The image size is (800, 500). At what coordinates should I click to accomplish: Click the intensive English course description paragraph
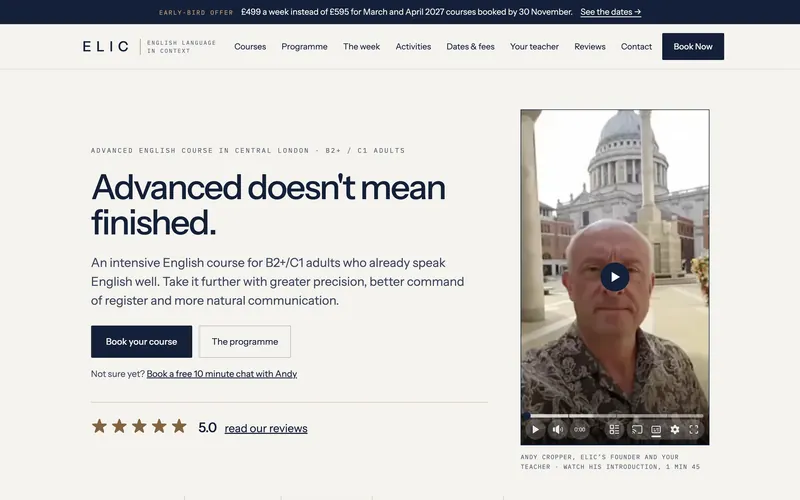(278, 282)
